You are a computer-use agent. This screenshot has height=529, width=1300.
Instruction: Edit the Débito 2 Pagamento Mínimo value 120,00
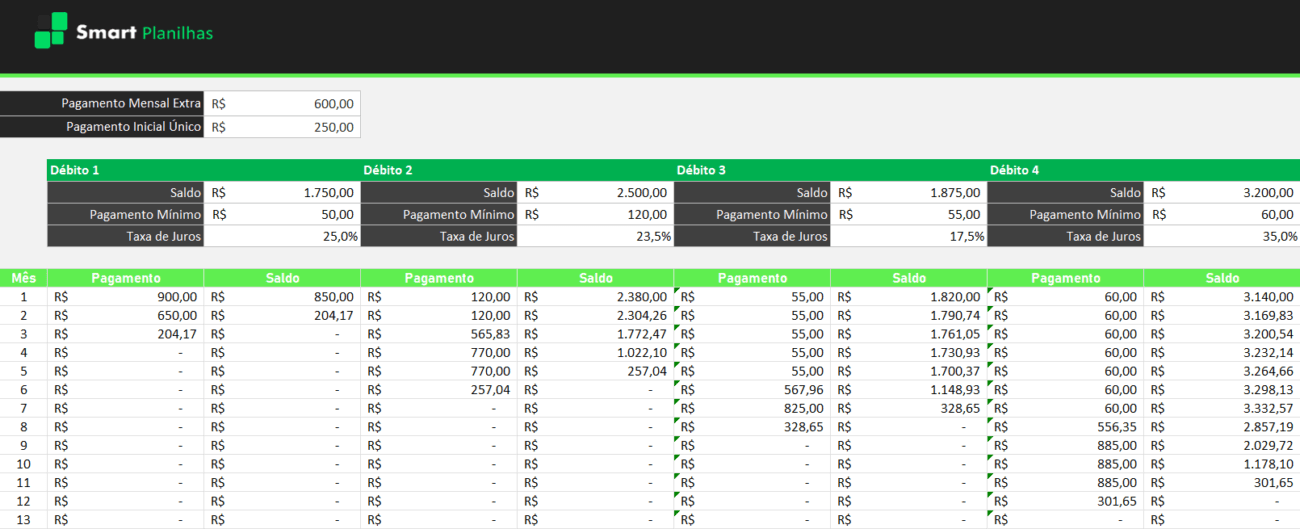[595, 215]
